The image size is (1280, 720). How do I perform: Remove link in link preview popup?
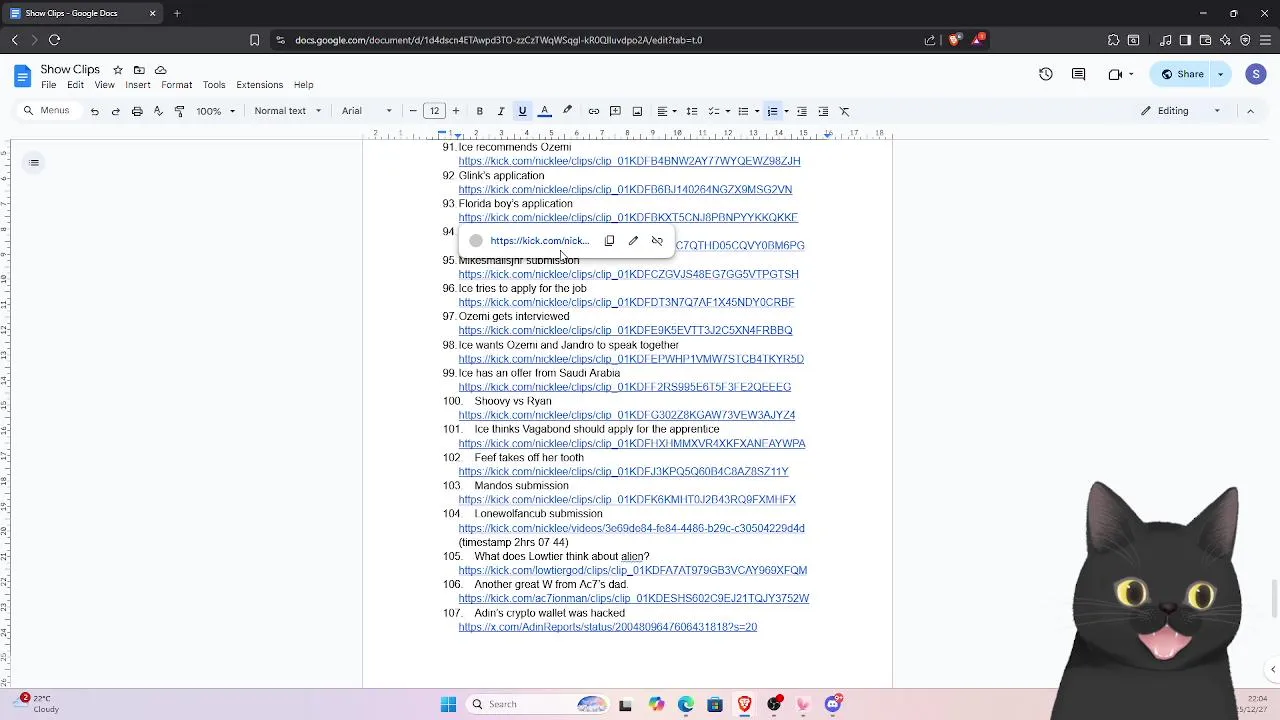(x=657, y=241)
